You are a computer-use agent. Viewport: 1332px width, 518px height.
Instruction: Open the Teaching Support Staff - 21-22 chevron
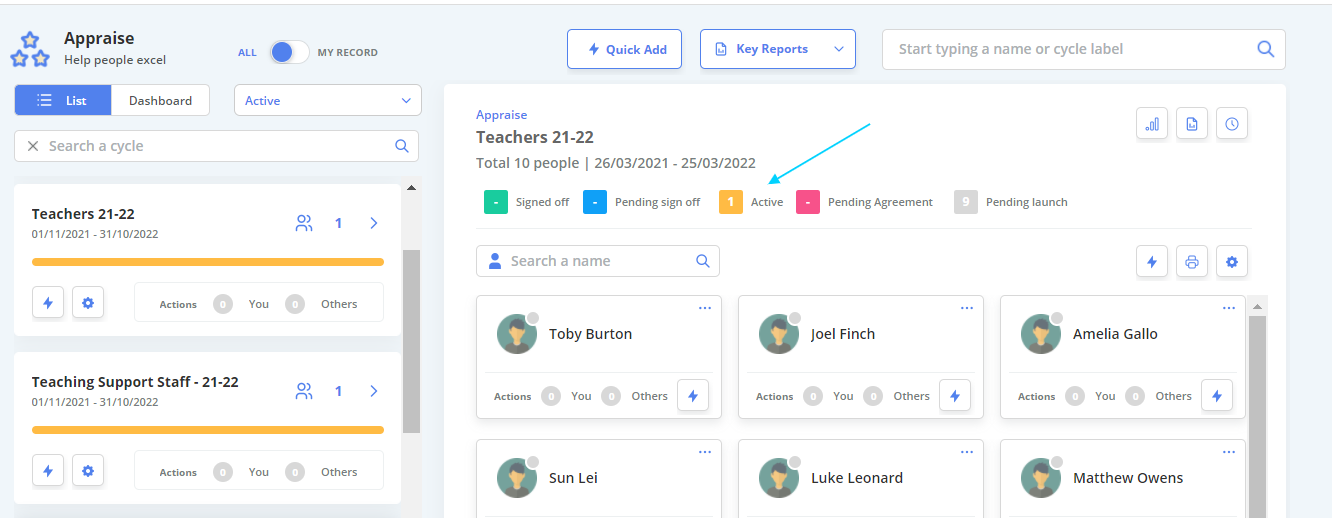tap(374, 391)
